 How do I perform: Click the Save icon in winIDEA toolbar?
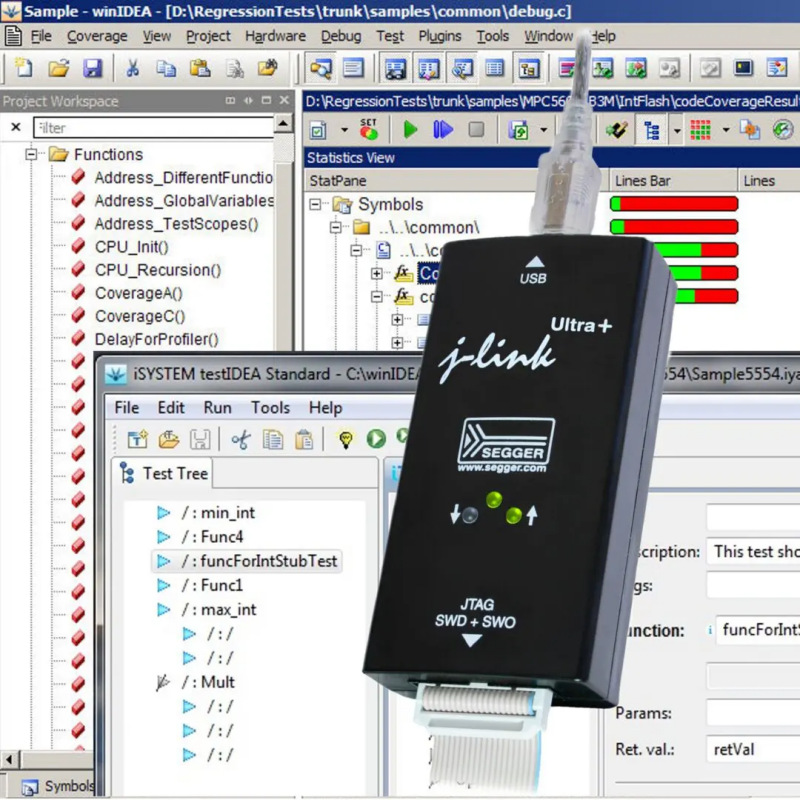(x=90, y=67)
